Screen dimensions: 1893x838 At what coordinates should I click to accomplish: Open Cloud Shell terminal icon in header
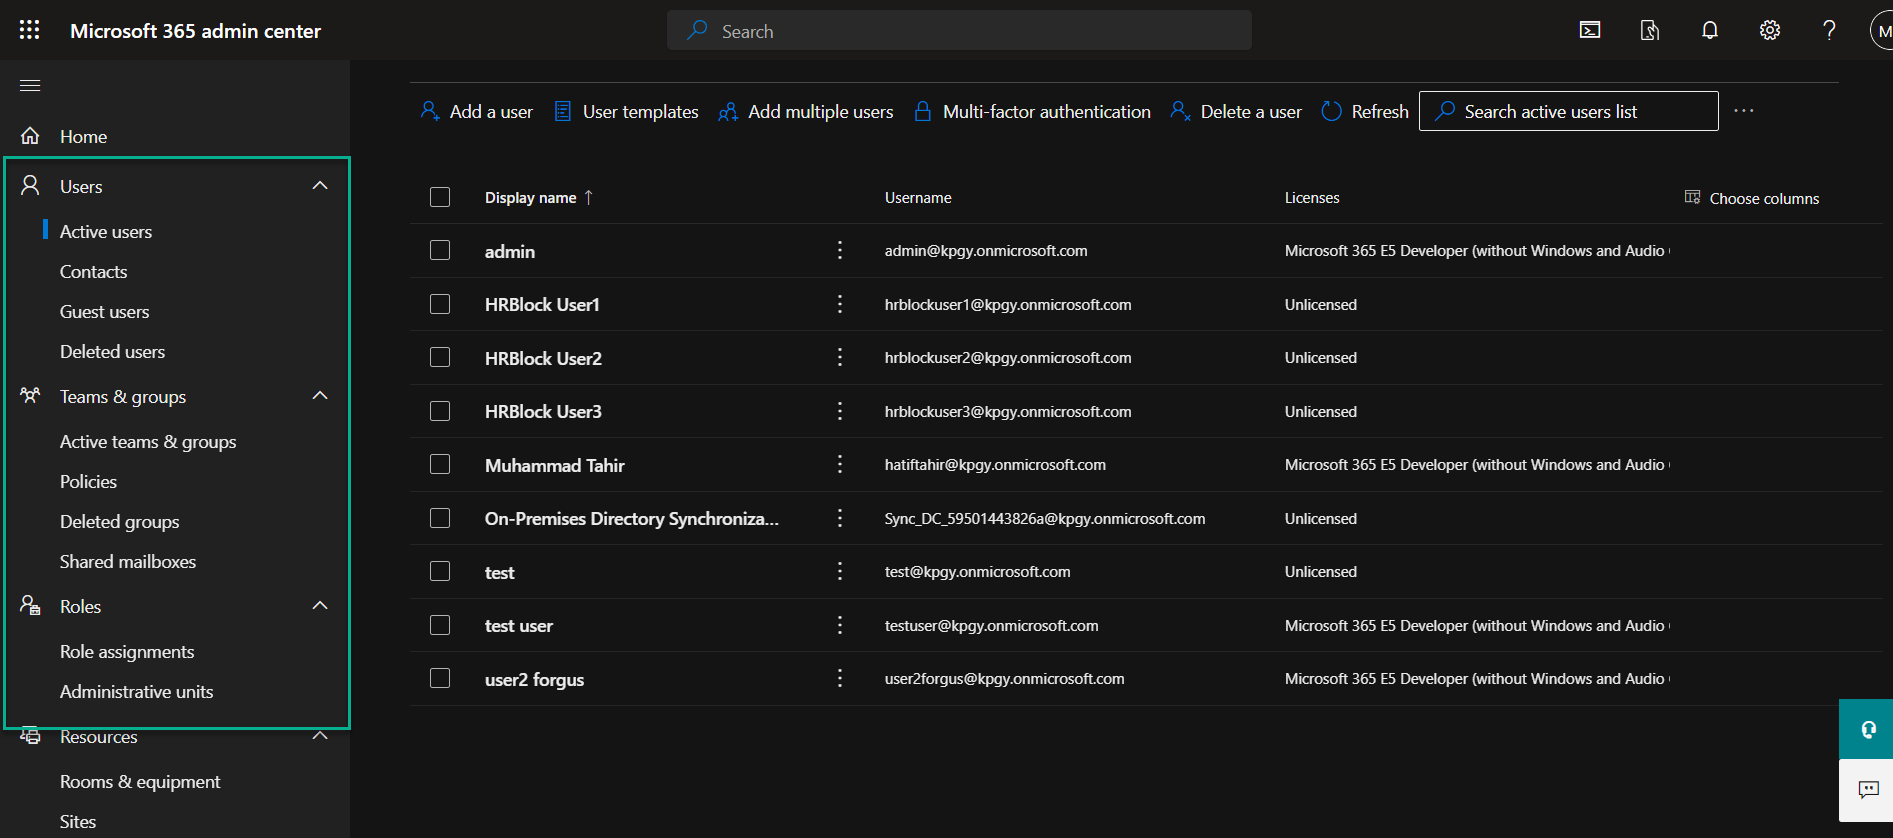1590,30
